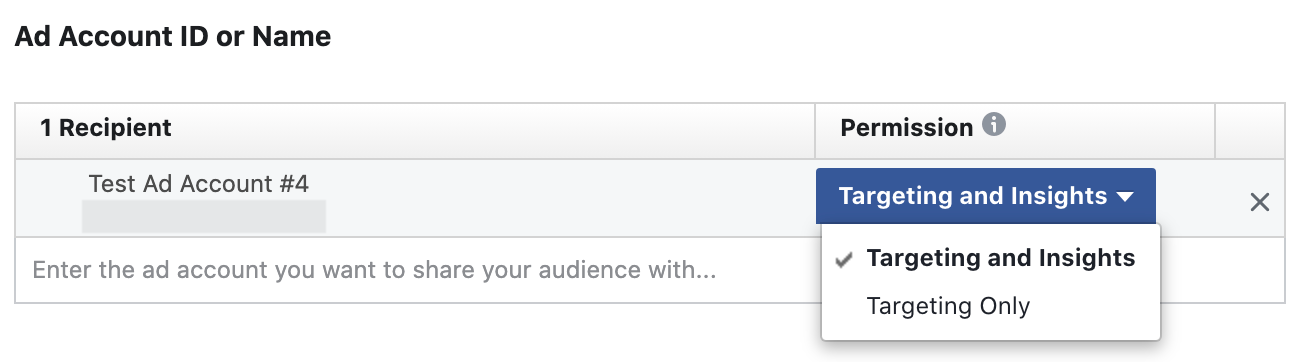Show the Permission tooltip via the grey 'i' icon
Image resolution: width=1308 pixels, height=362 pixels.
(x=993, y=126)
